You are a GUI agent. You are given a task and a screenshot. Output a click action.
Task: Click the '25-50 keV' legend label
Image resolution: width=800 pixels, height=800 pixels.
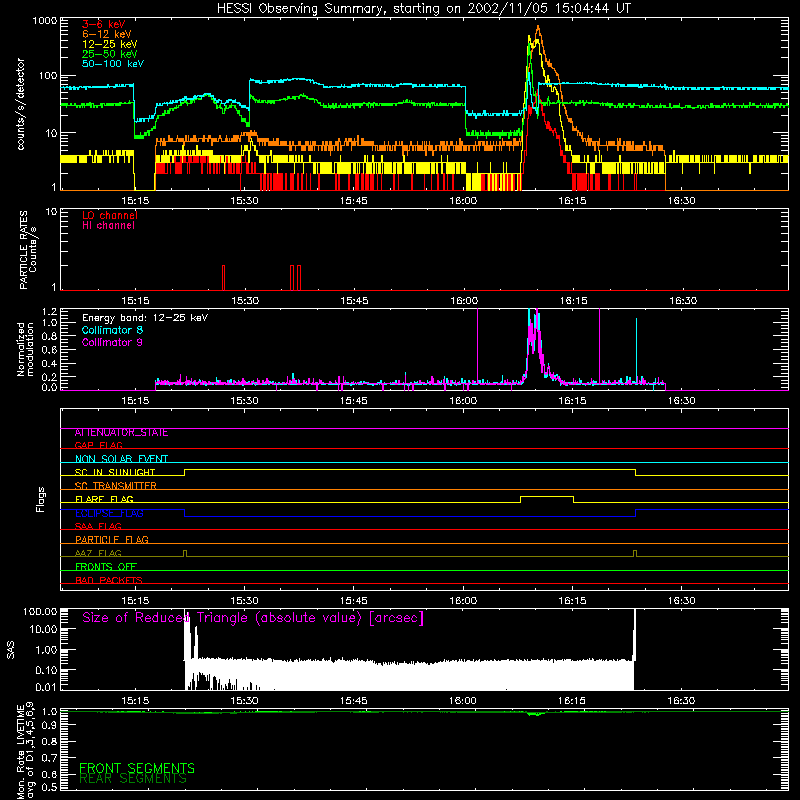coord(110,54)
